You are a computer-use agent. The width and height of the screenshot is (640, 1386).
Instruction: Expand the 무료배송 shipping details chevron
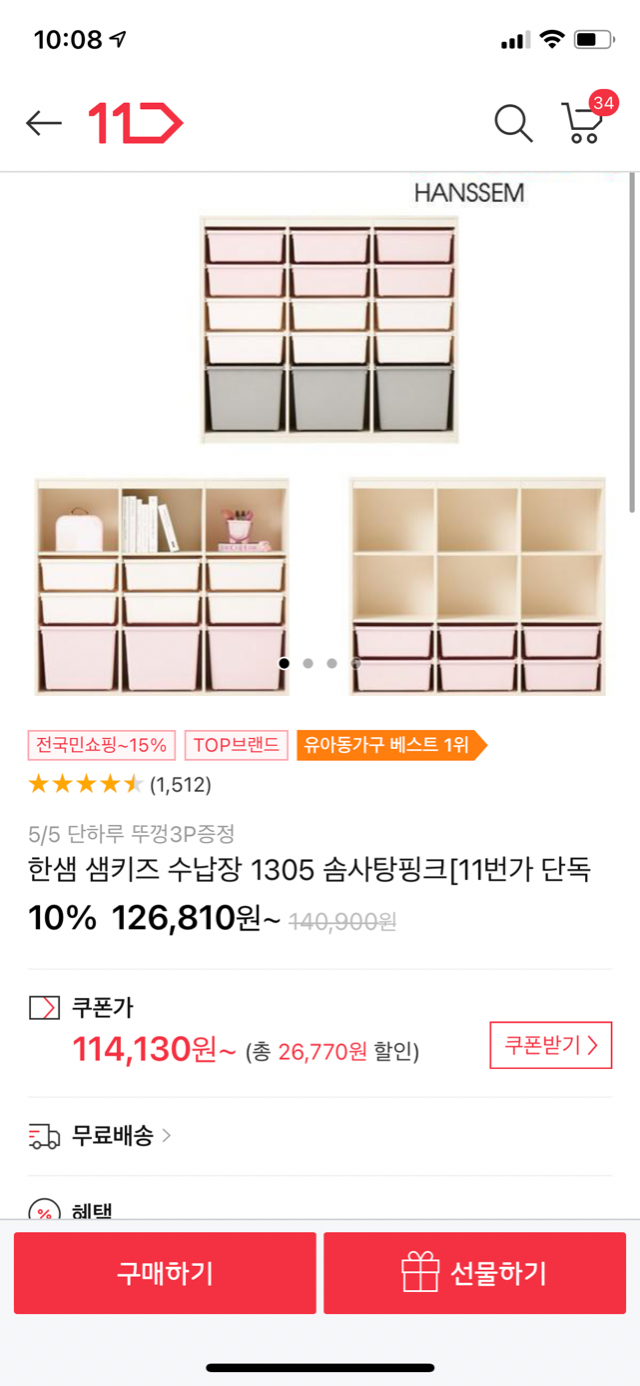(167, 1136)
